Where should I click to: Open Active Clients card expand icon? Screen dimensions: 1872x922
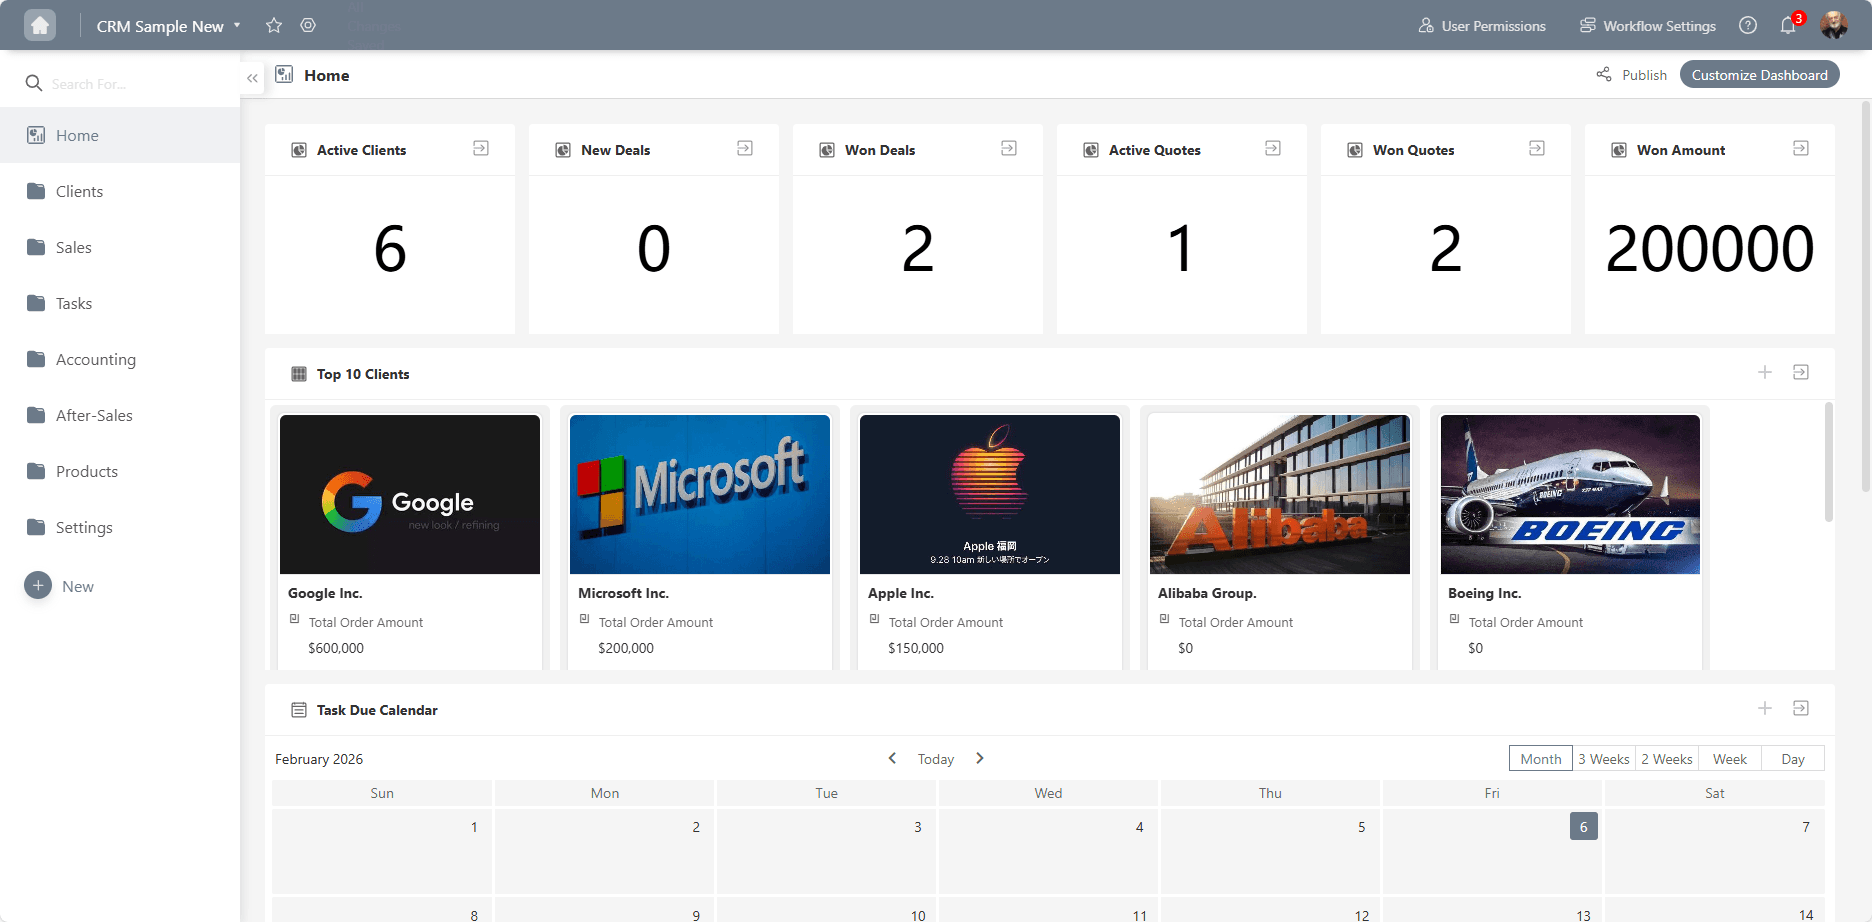coord(481,149)
